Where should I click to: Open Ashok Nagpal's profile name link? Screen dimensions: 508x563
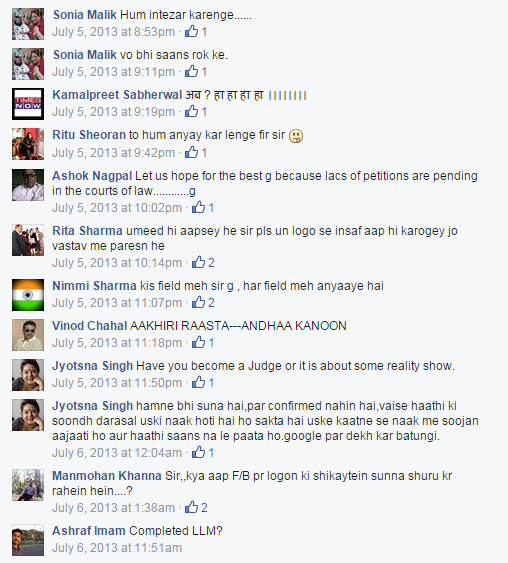click(92, 176)
